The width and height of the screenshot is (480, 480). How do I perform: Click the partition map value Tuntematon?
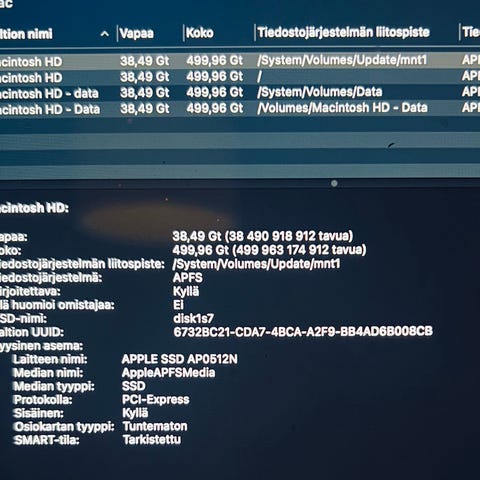[155, 426]
